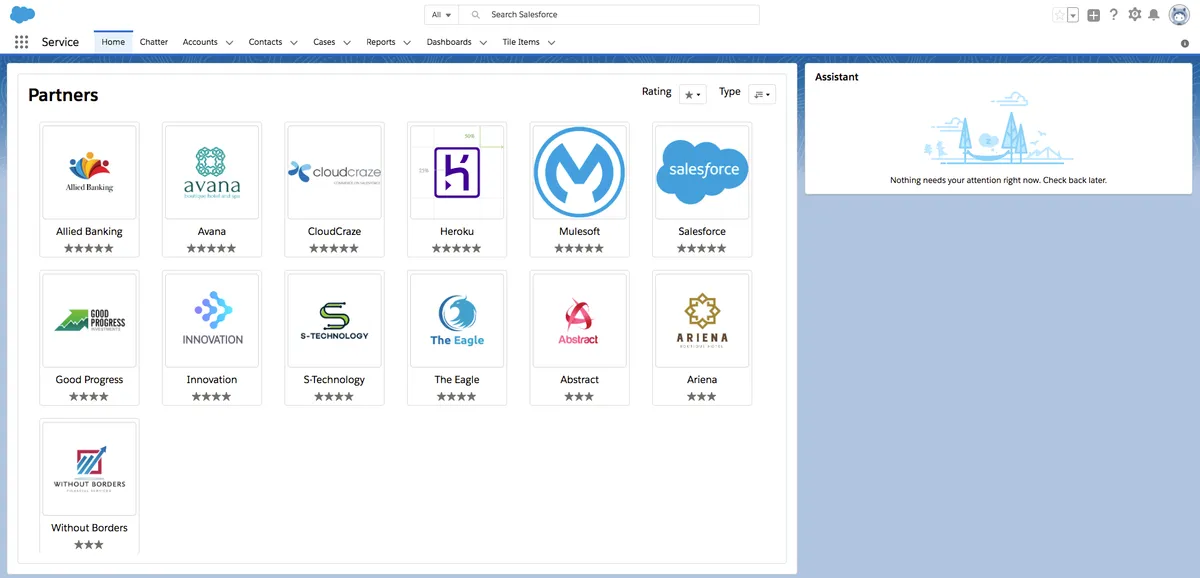The width and height of the screenshot is (1200, 578).
Task: Select the The Eagle logo tile
Action: point(457,320)
